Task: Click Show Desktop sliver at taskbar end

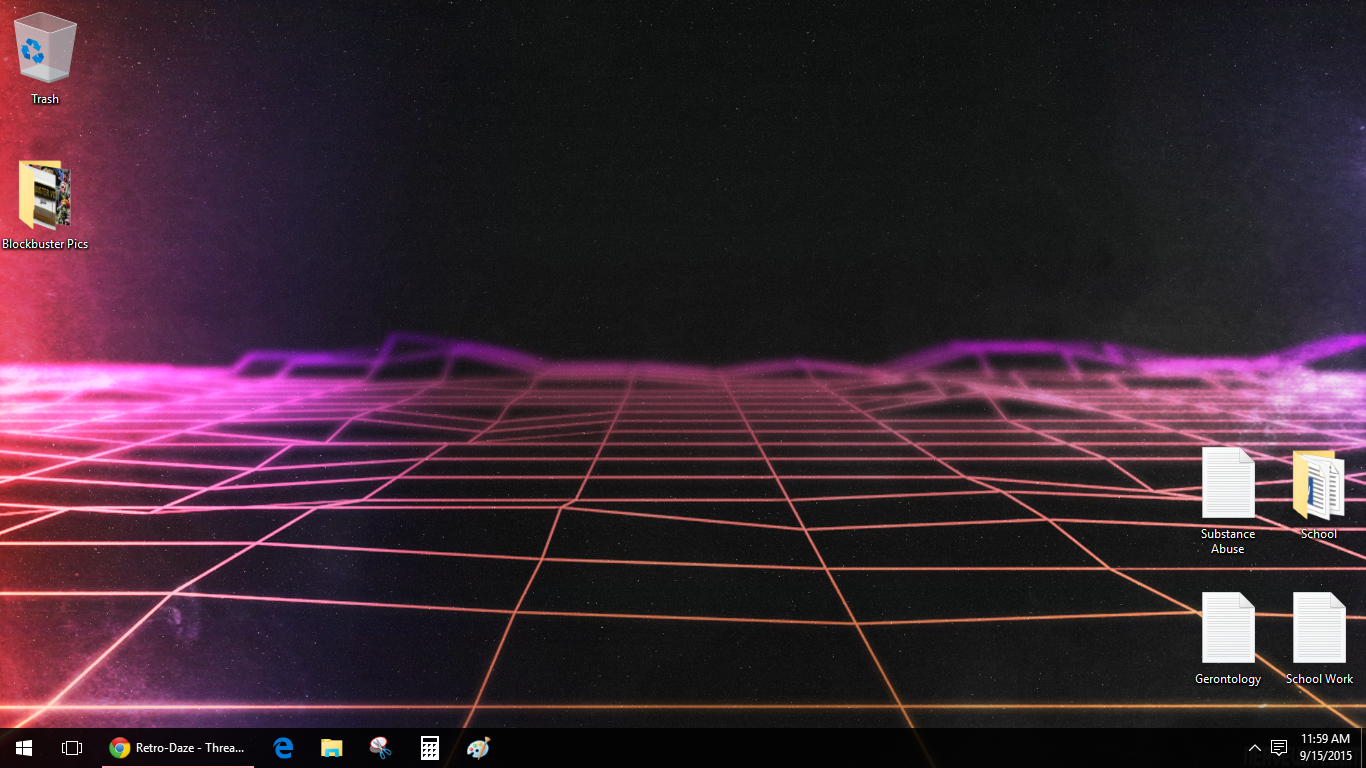Action: [x=1363, y=748]
